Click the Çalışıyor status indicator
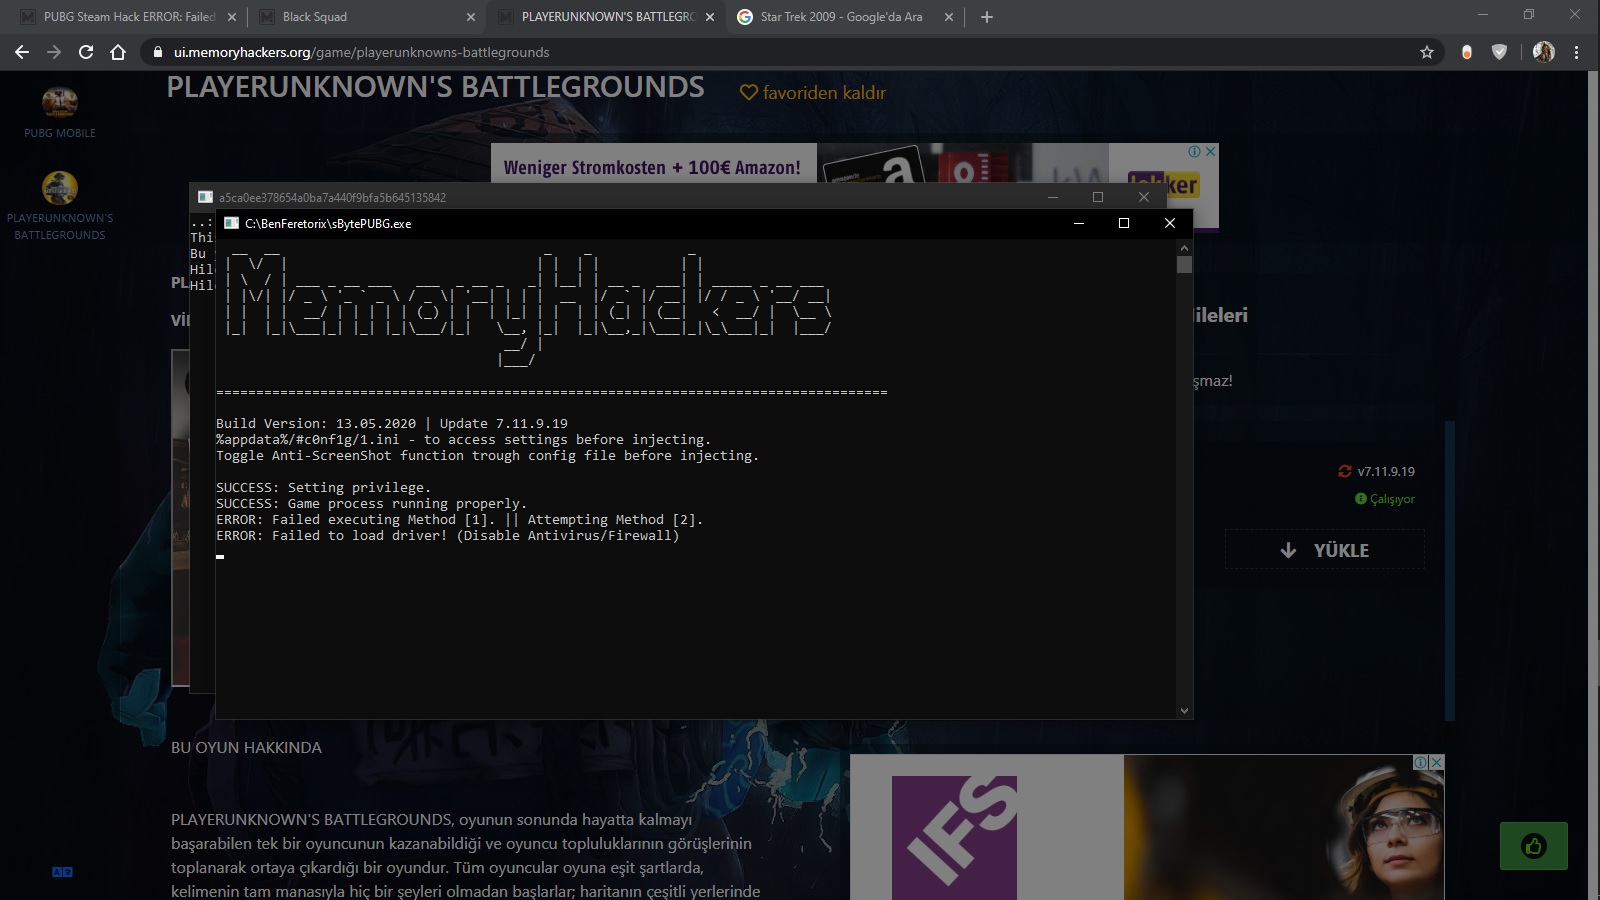Image resolution: width=1600 pixels, height=900 pixels. click(1385, 498)
